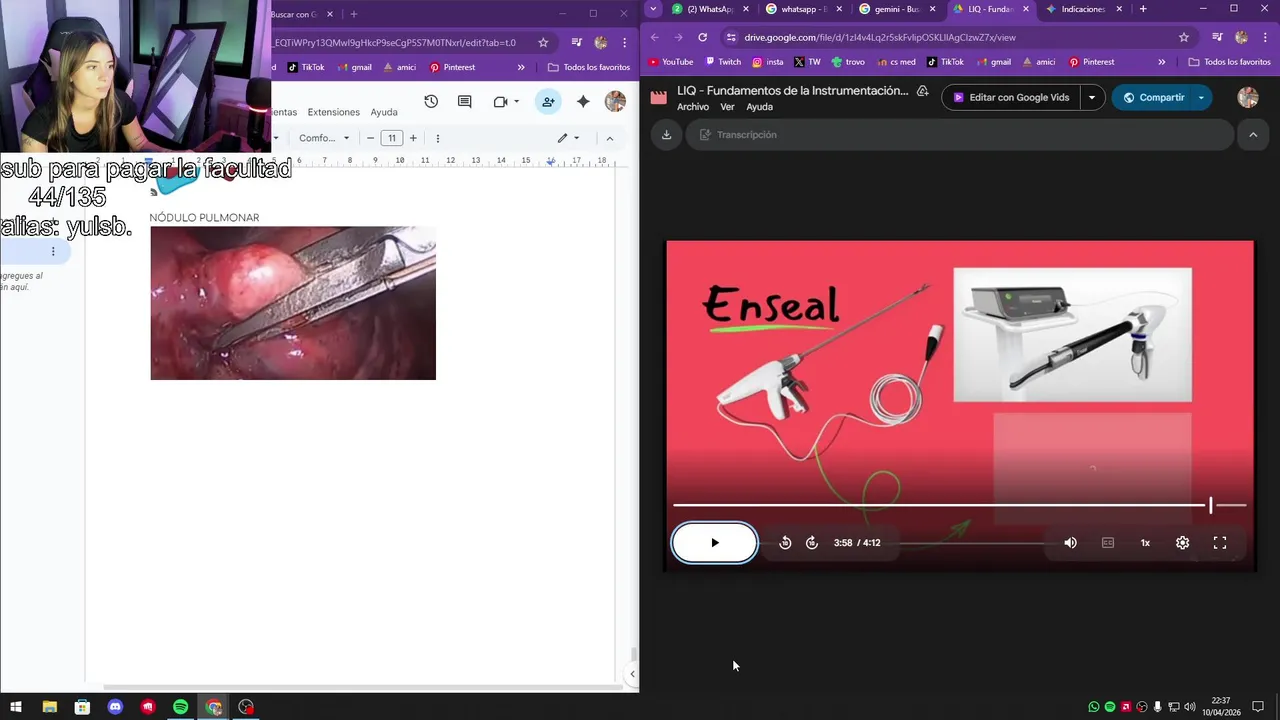Mute the video volume
Image resolution: width=1280 pixels, height=720 pixels.
click(1070, 543)
